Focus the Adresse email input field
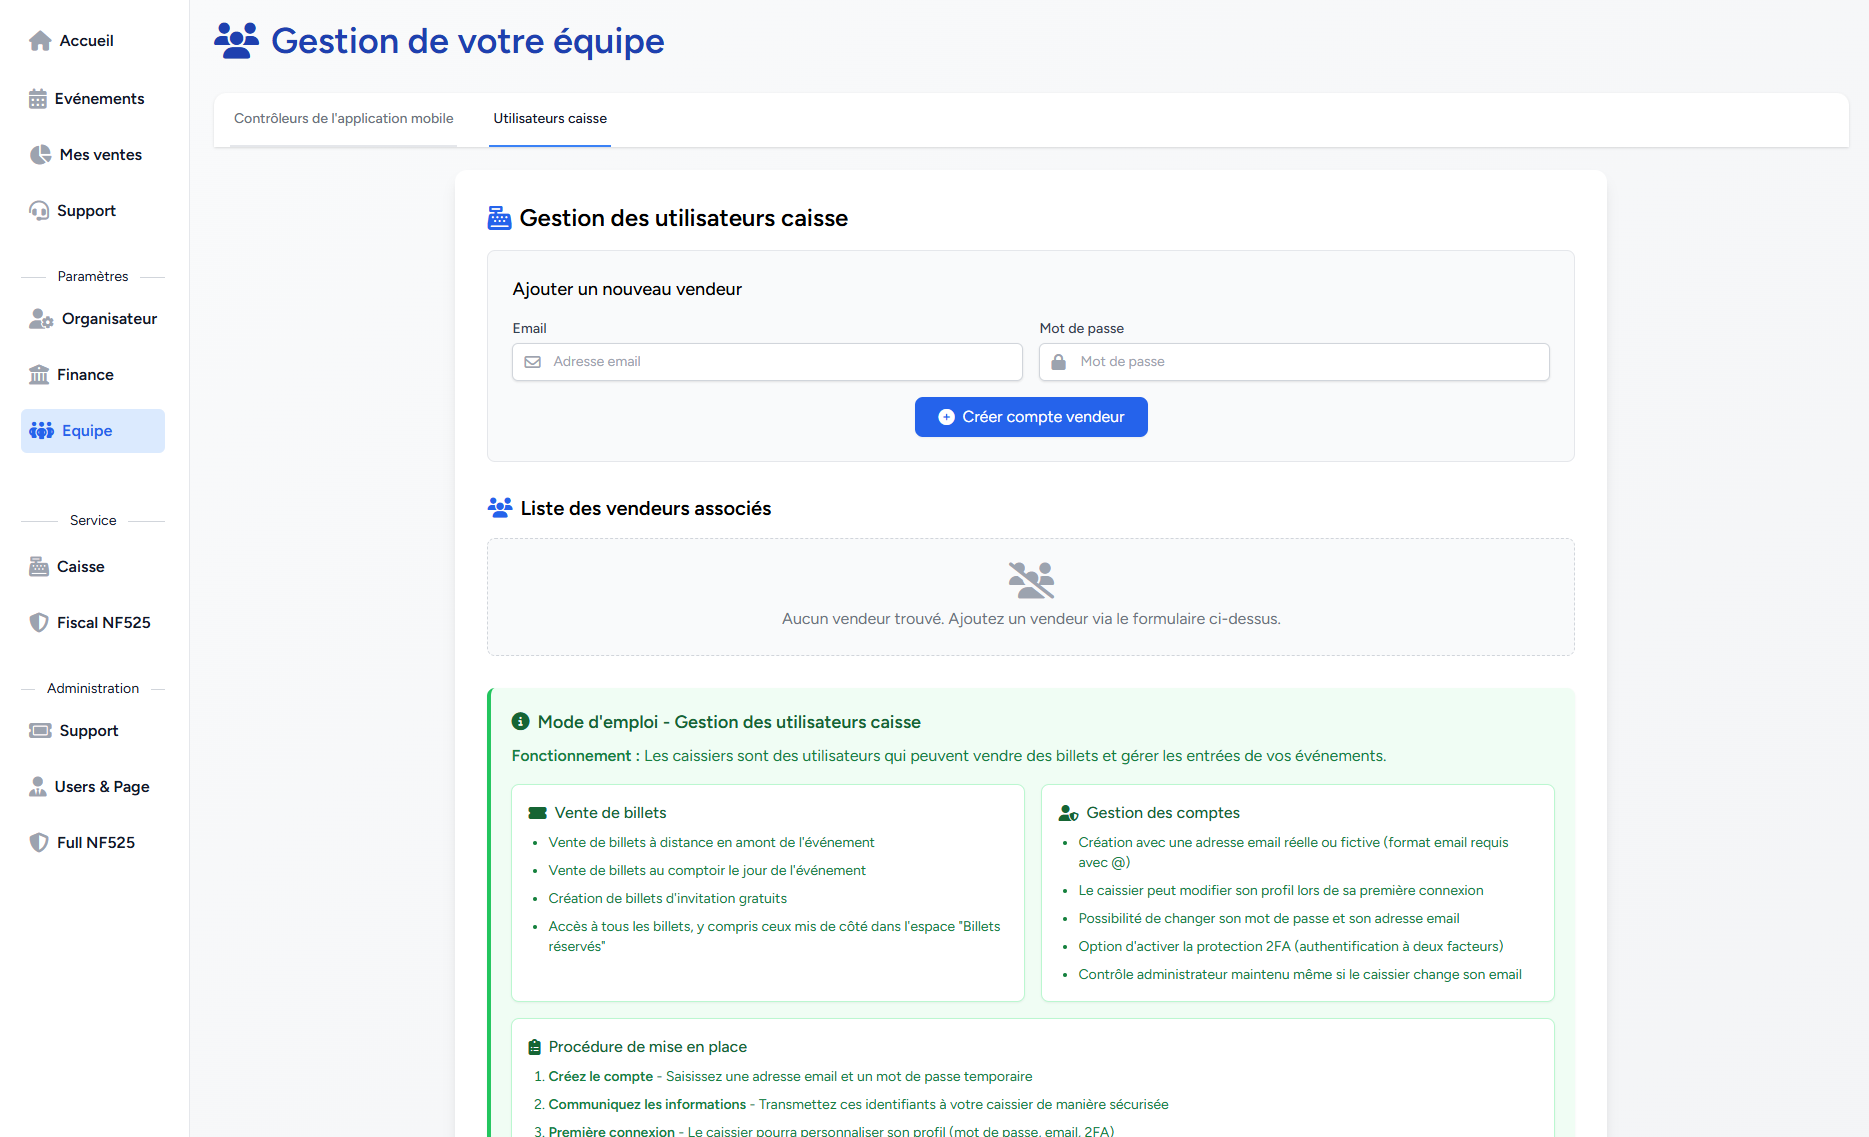1869x1137 pixels. pos(767,362)
